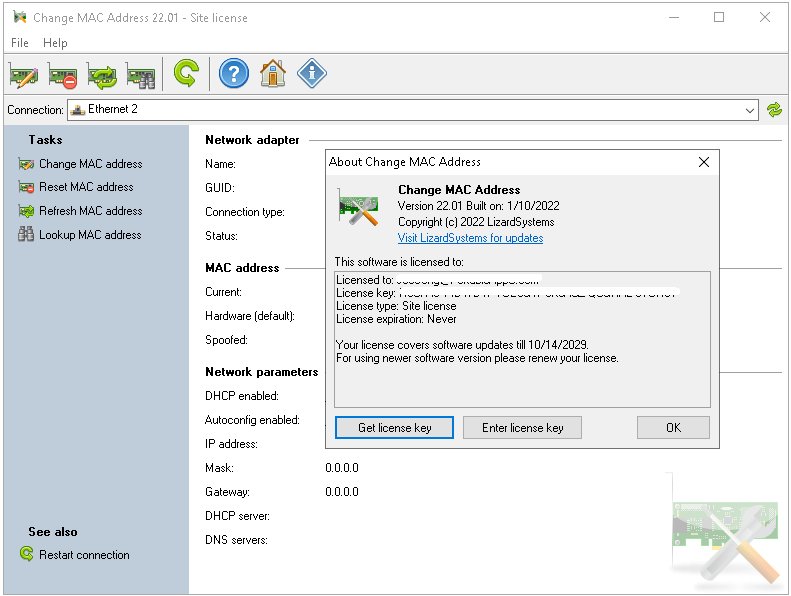Image resolution: width=791 pixels, height=596 pixels.
Task: Click the Mask value 0.0.0.0
Action: point(342,468)
